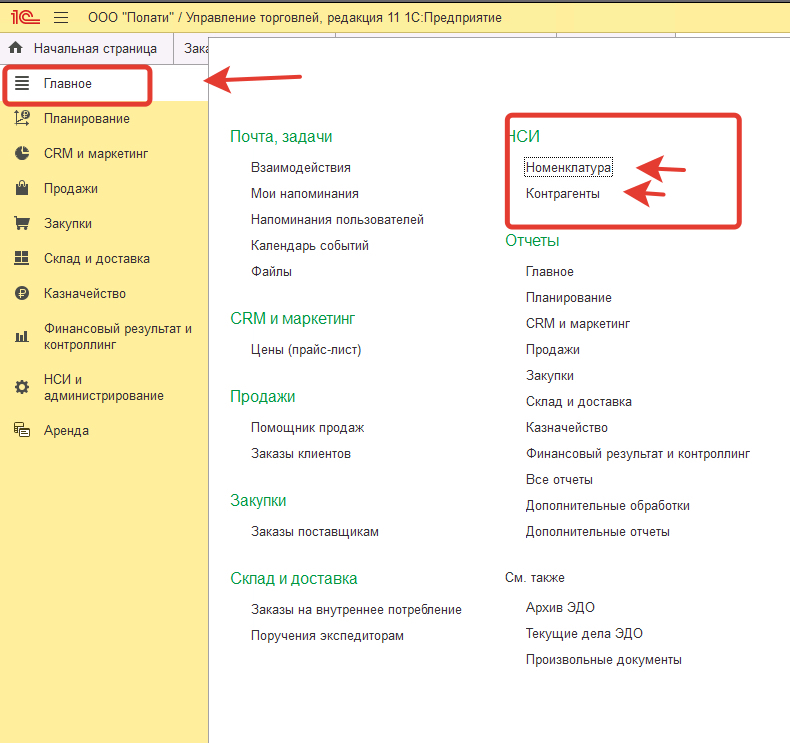Image resolution: width=790 pixels, height=743 pixels.
Task: Click the Склад и доставка grid icon
Action: point(21,259)
